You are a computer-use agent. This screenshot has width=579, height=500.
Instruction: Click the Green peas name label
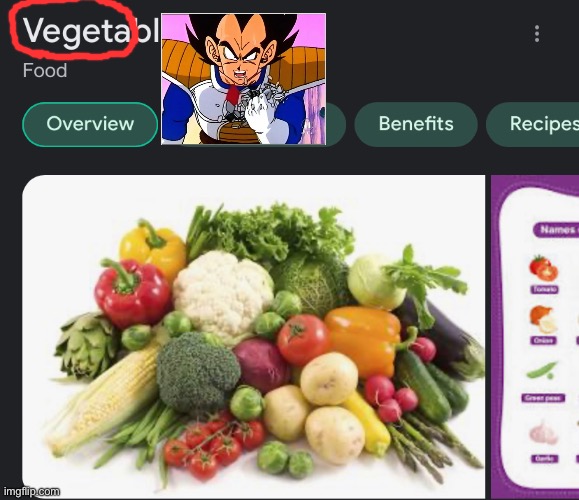pyautogui.click(x=543, y=398)
